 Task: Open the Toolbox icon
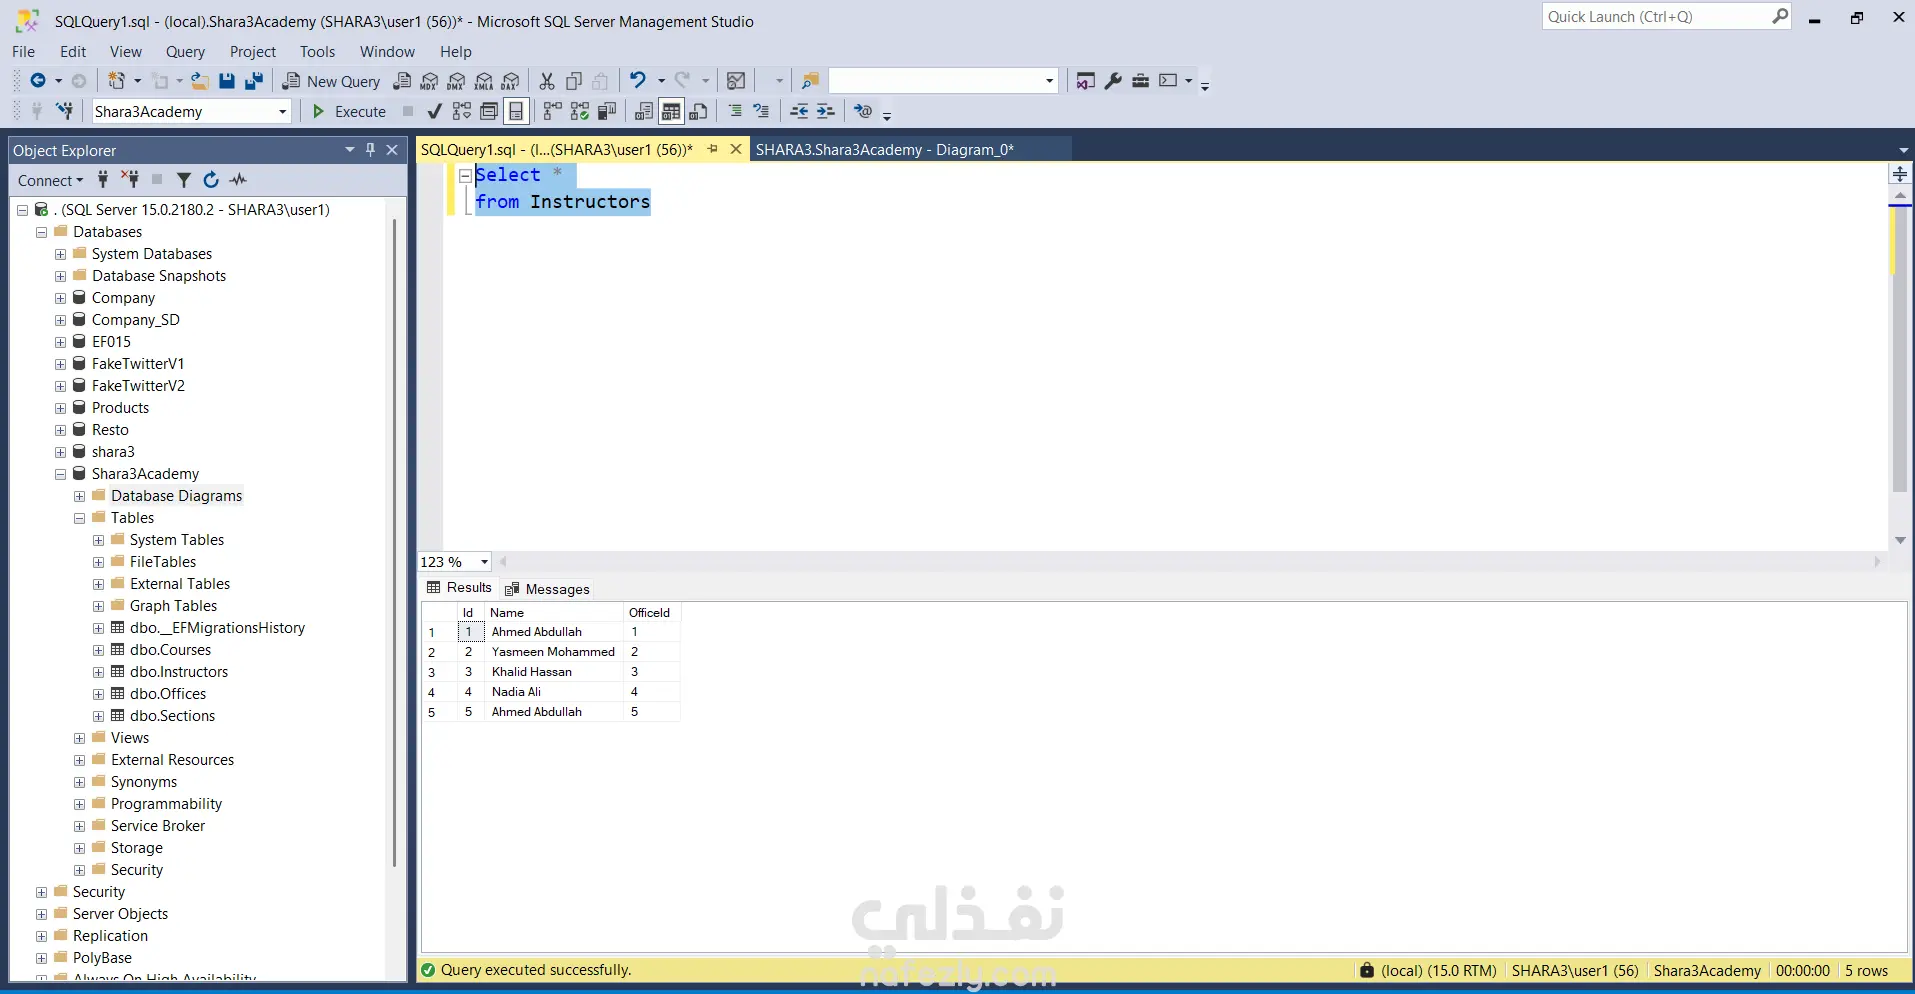point(1140,81)
